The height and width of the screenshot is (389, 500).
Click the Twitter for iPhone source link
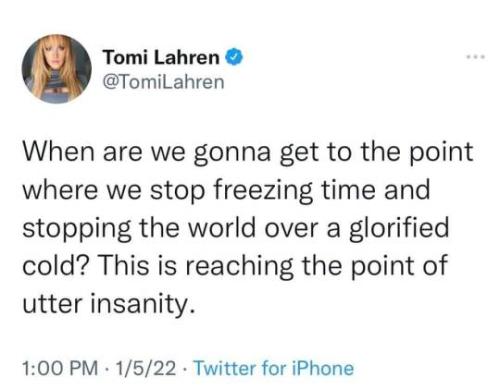coord(273,369)
